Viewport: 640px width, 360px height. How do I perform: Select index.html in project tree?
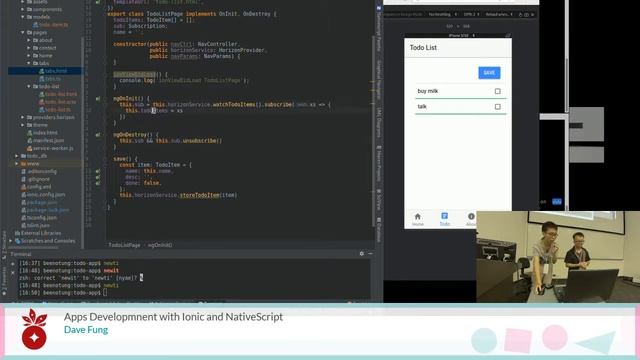click(x=42, y=133)
